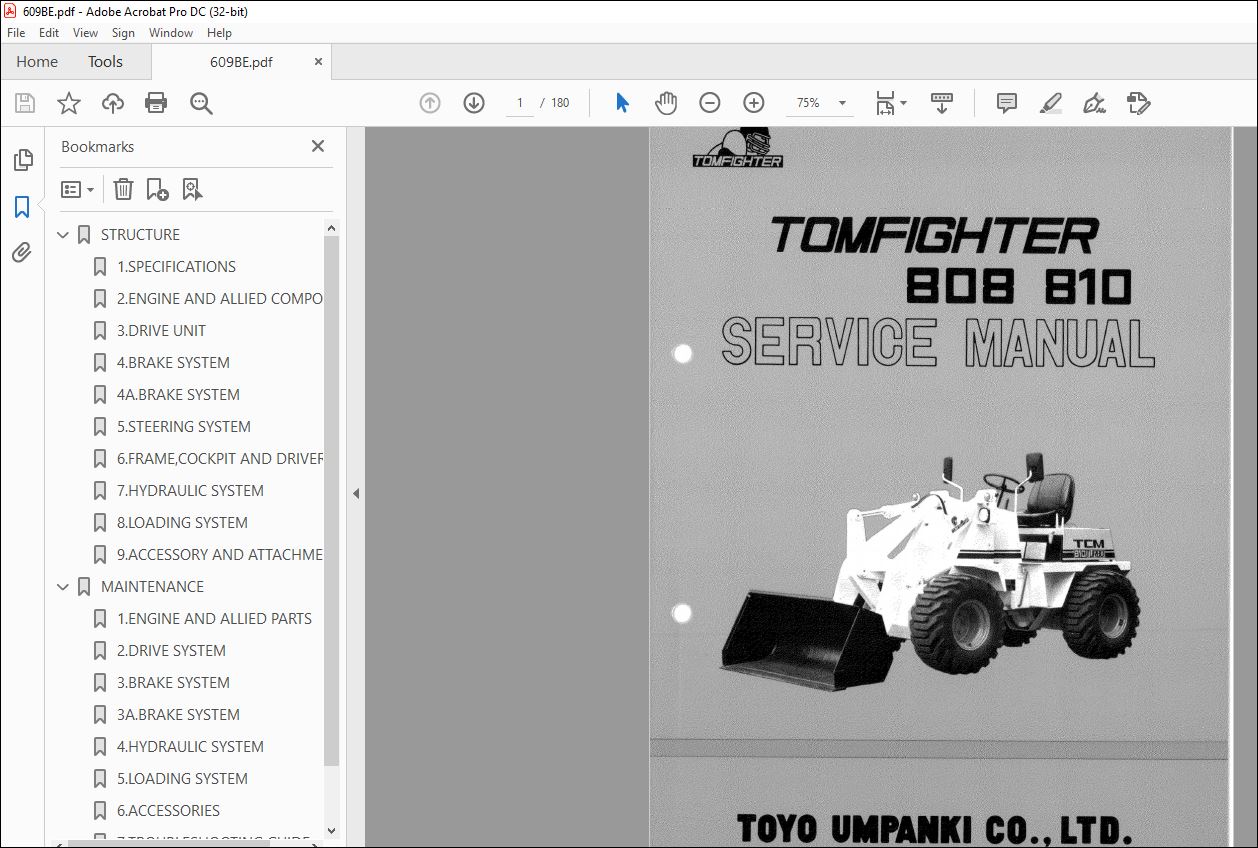Activate the Hand pan tool

click(666, 103)
